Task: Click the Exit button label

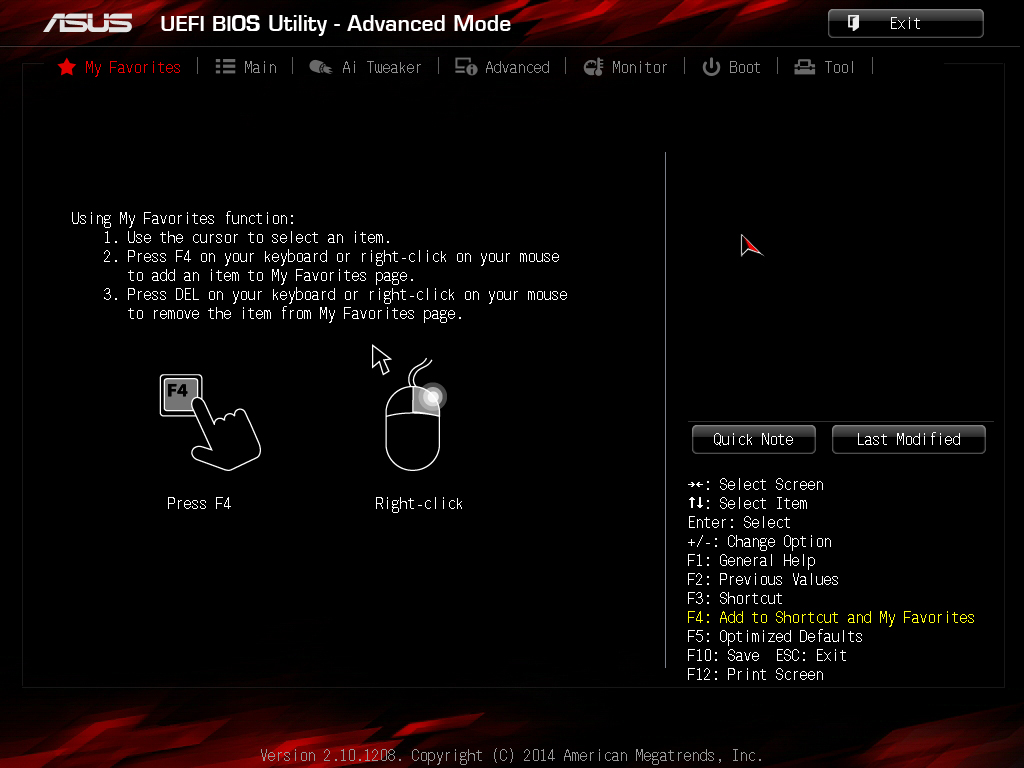Action: tap(905, 24)
